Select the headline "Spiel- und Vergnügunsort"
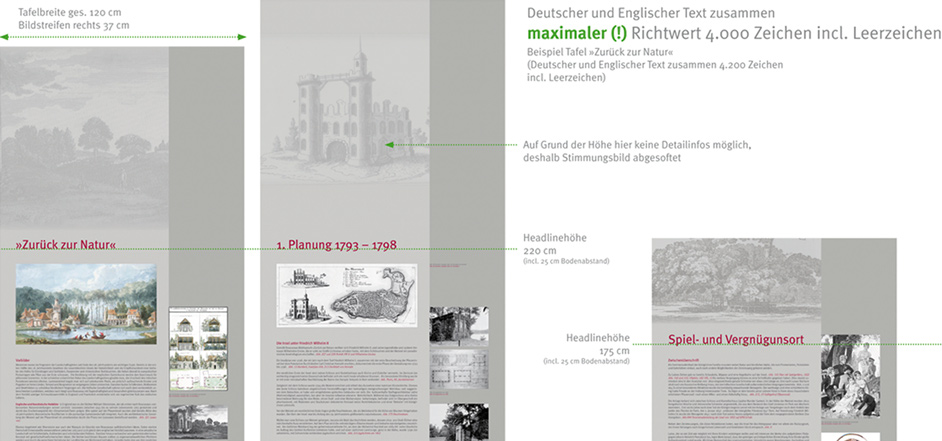This screenshot has width=942, height=441. point(735,340)
